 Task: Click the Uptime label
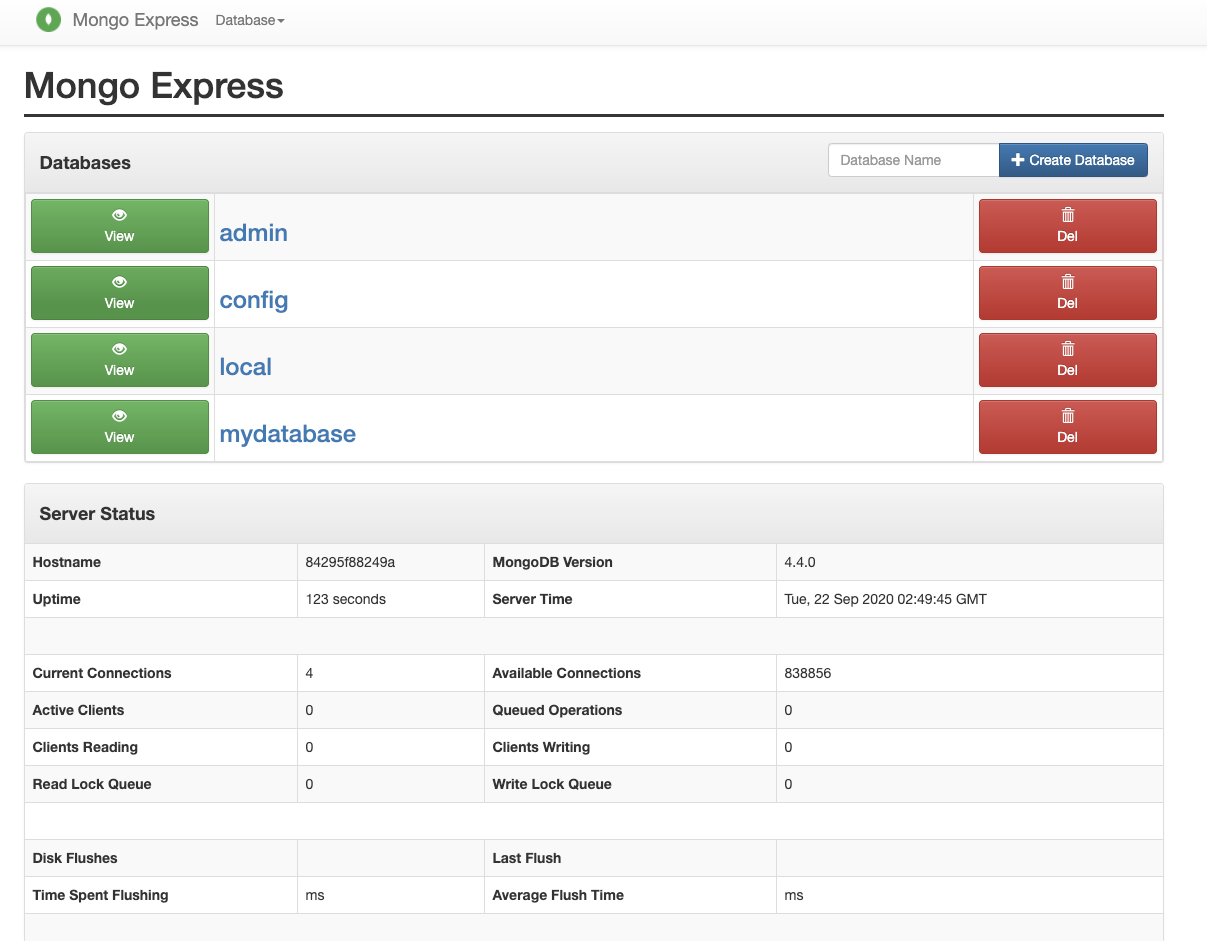pyautogui.click(x=56, y=599)
